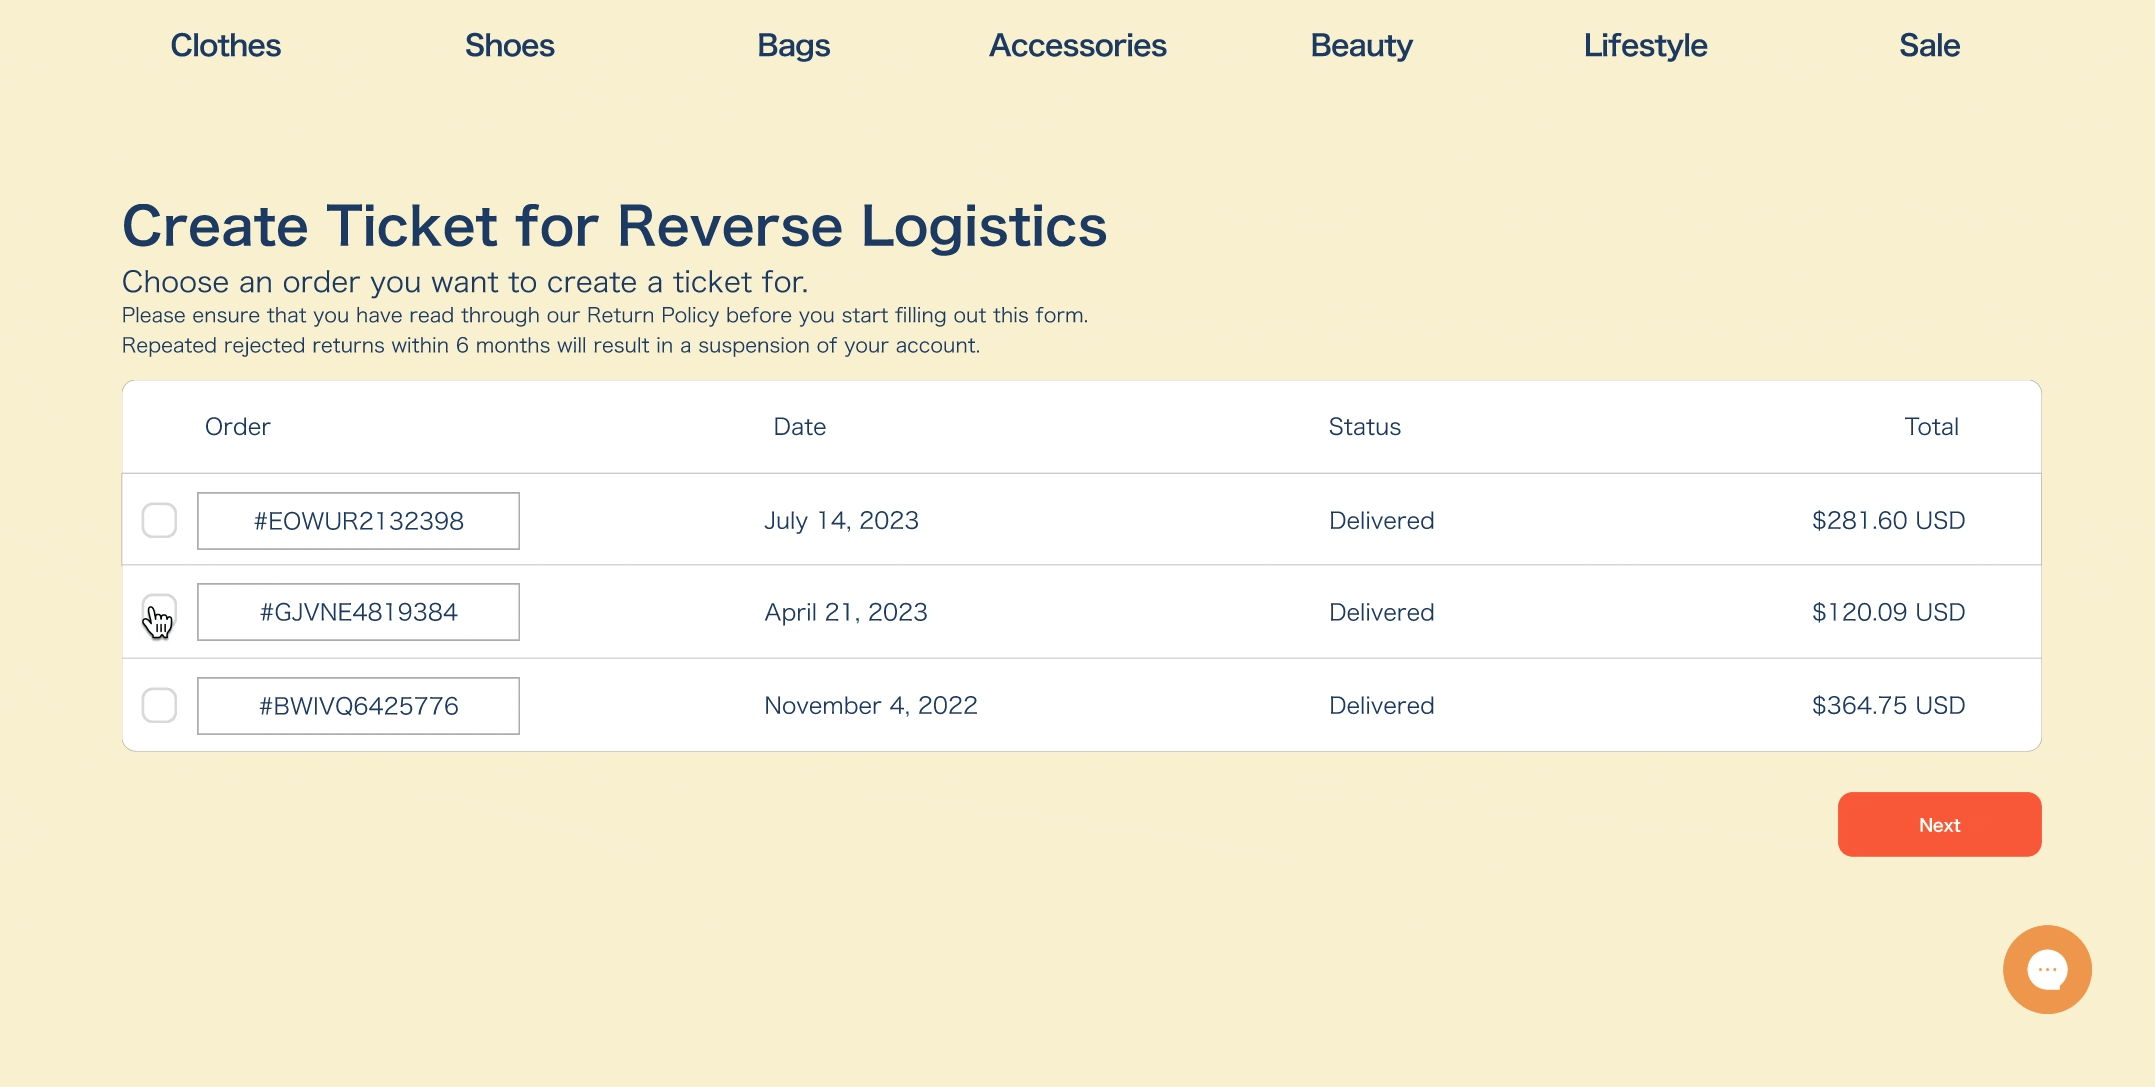The height and width of the screenshot is (1087, 2155).
Task: Visit the Sale section
Action: click(1929, 45)
